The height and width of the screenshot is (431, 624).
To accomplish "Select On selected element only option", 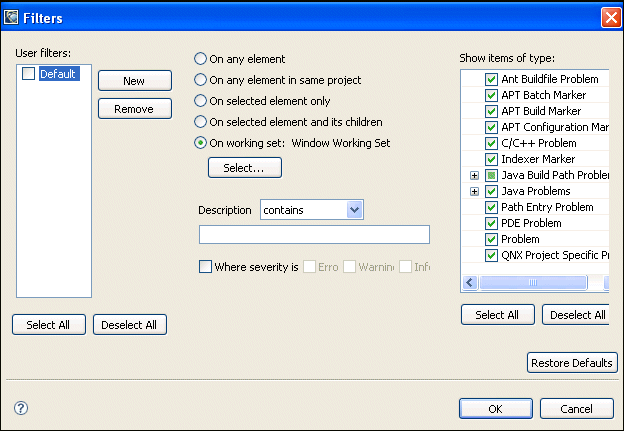I will [x=200, y=101].
